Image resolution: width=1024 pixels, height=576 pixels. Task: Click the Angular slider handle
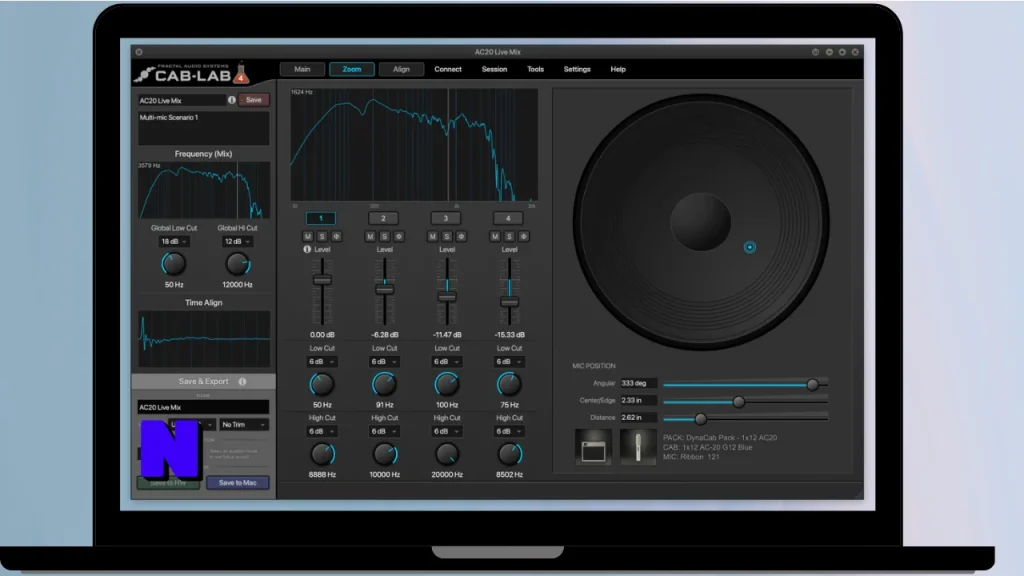click(x=812, y=385)
